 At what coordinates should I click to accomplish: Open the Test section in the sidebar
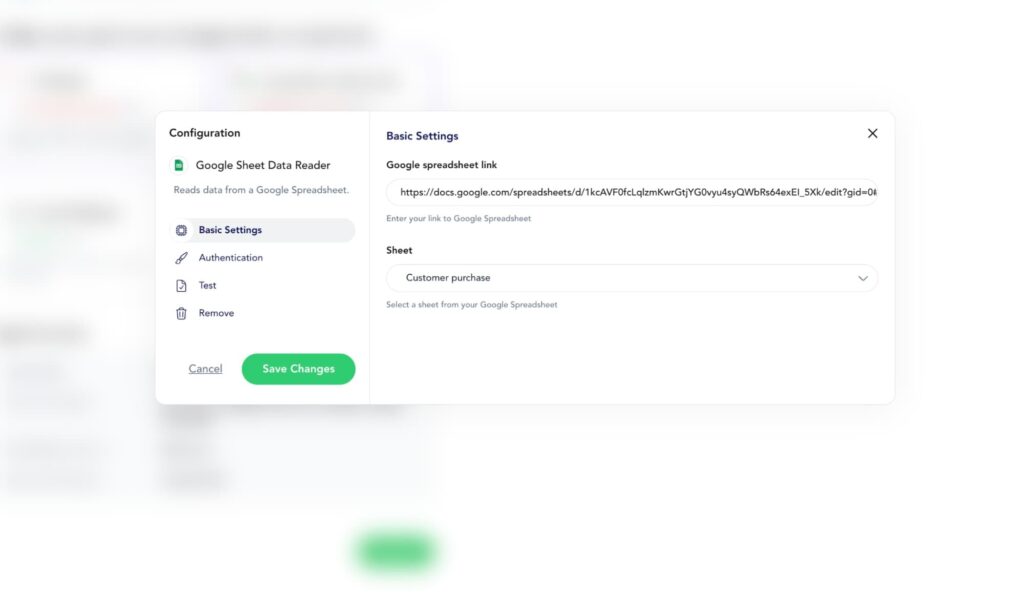point(207,285)
